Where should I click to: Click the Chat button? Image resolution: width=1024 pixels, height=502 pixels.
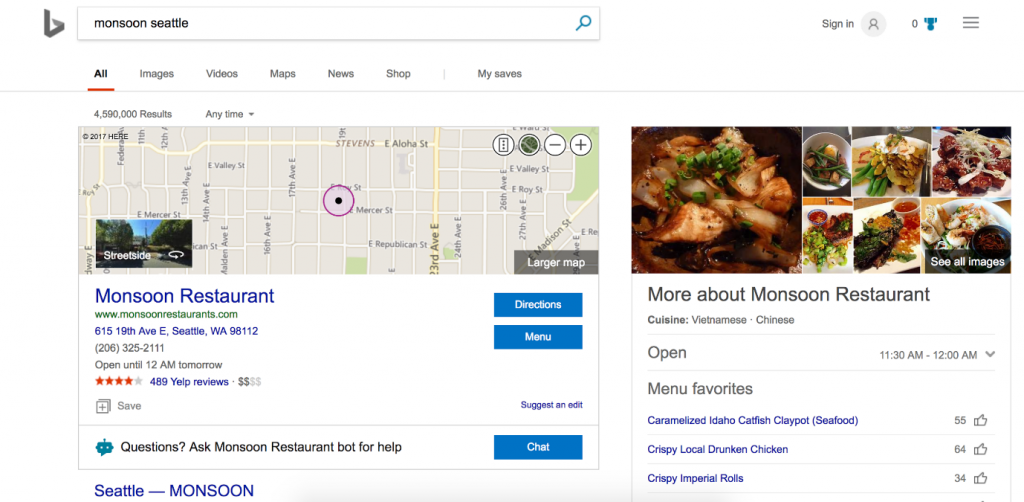pos(538,447)
